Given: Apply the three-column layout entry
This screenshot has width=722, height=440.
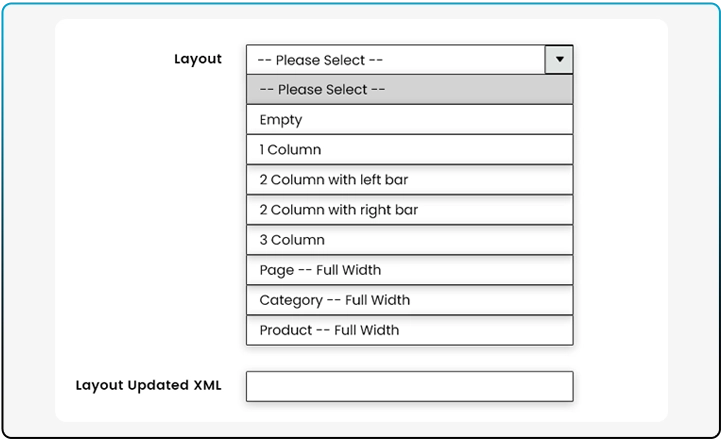Looking at the screenshot, I should point(409,240).
